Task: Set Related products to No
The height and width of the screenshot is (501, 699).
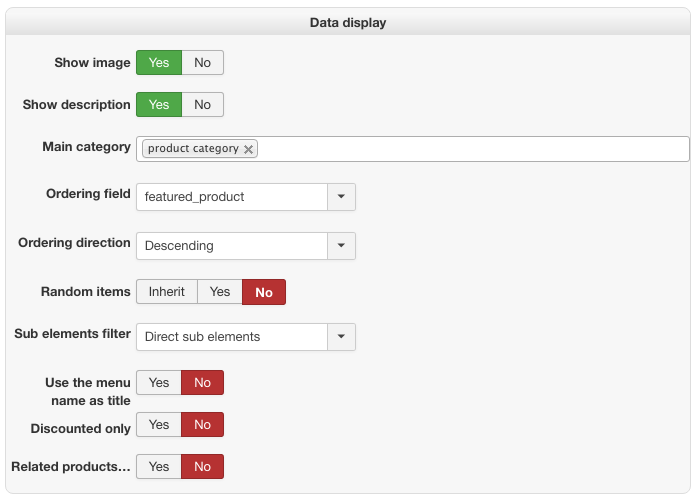Action: click(x=203, y=467)
